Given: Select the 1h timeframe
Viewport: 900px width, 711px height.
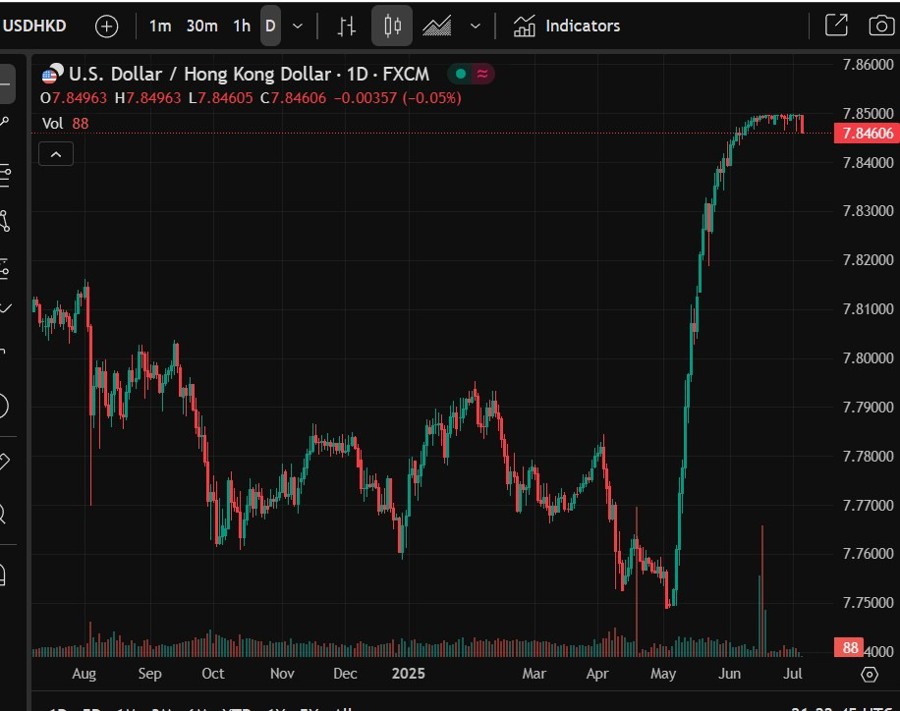Looking at the screenshot, I should pos(241,25).
